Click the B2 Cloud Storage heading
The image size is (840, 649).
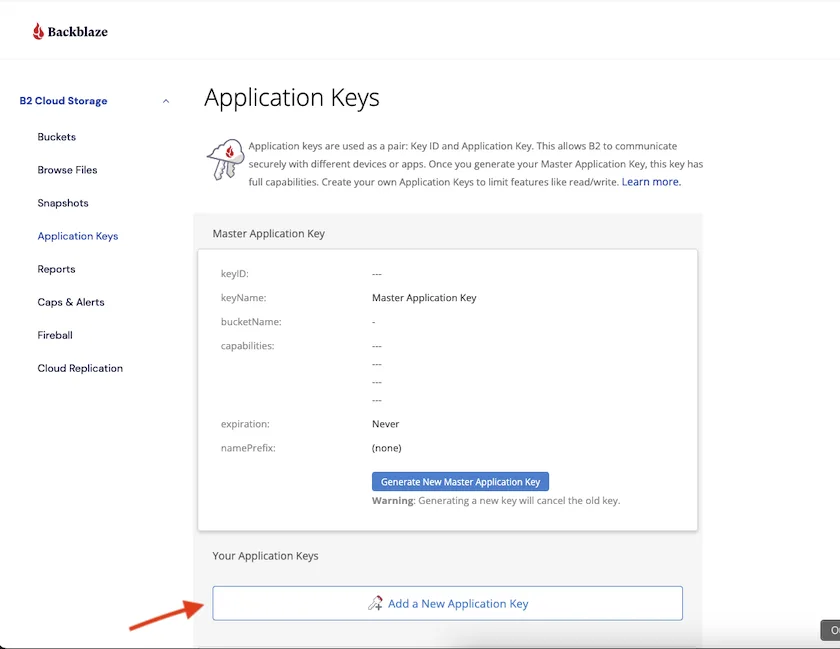63,100
